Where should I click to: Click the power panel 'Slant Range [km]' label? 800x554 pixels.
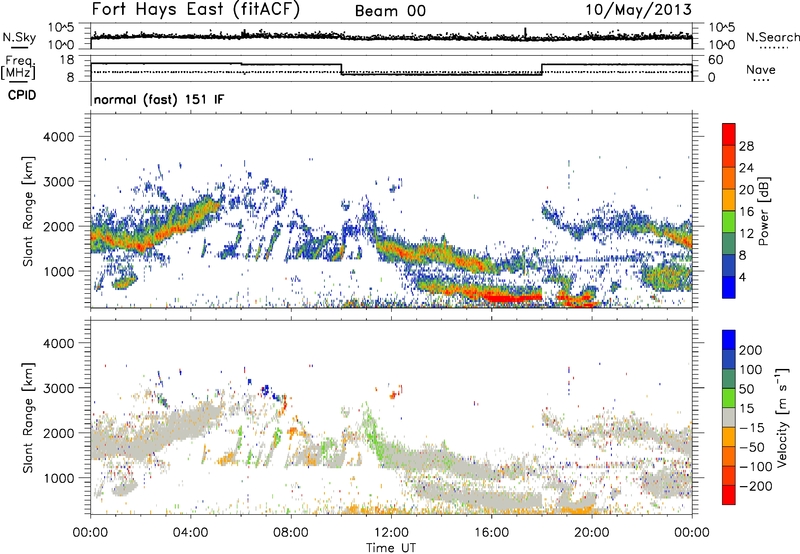pos(28,211)
